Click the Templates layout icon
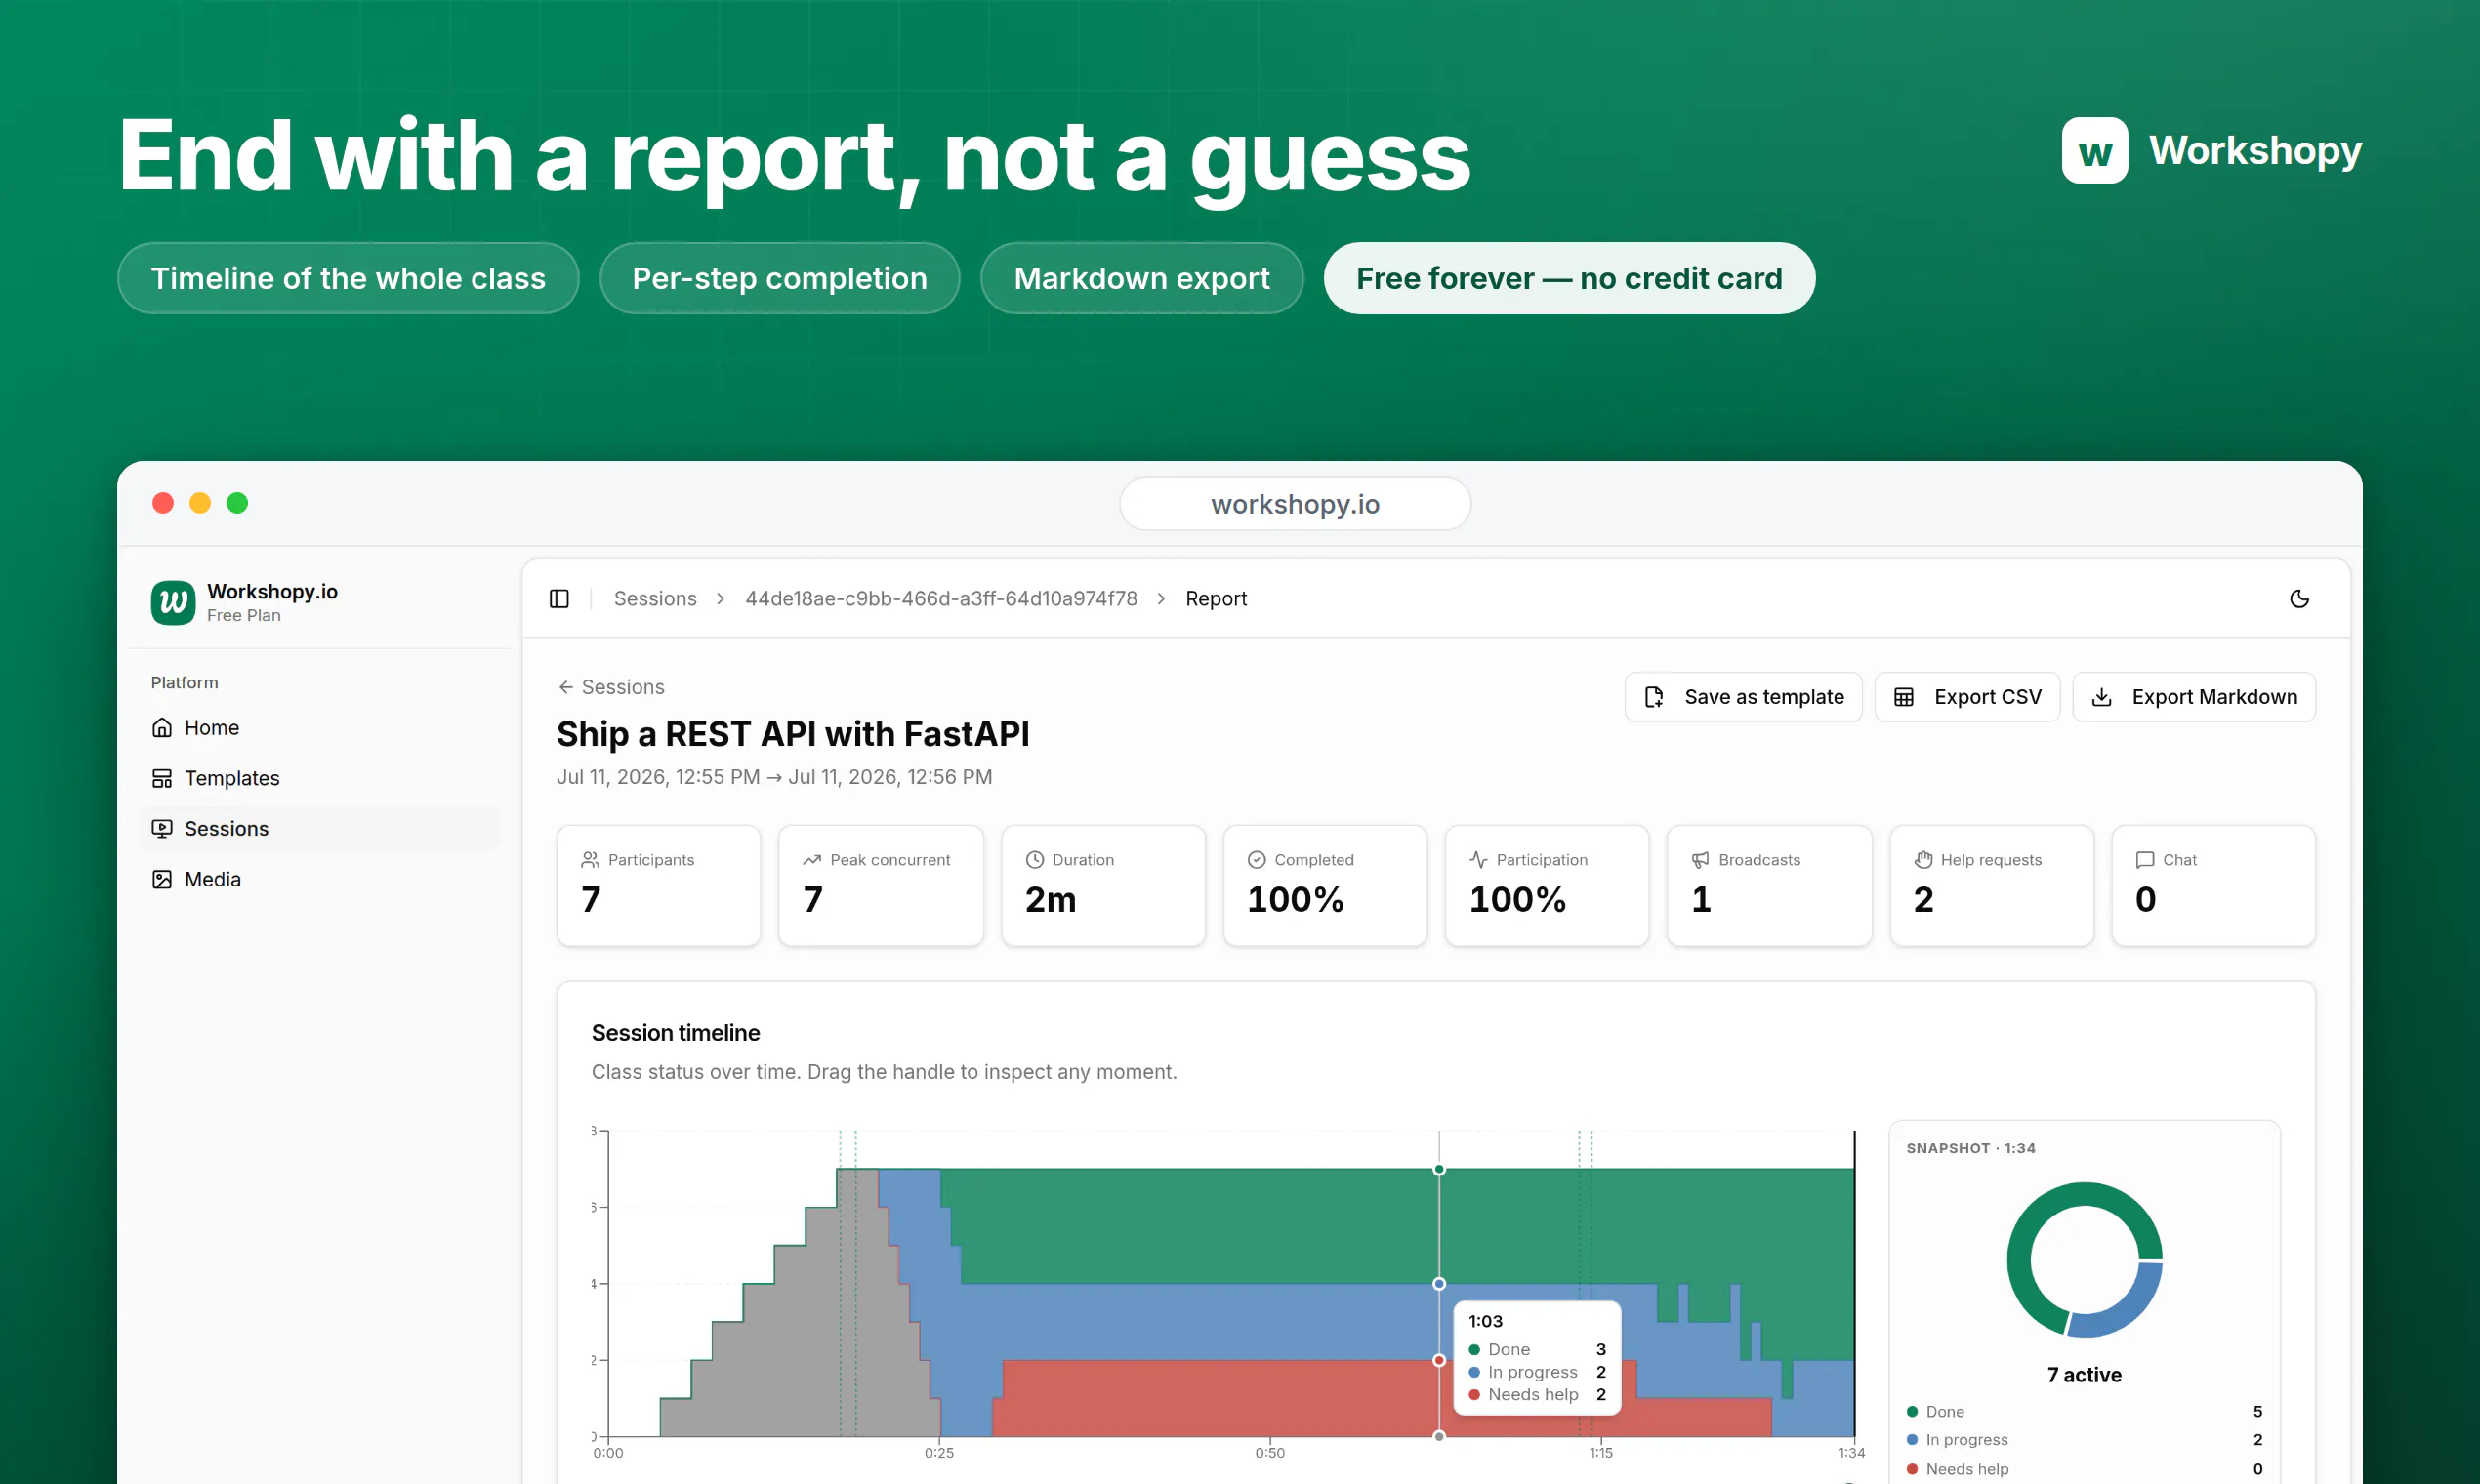This screenshot has width=2480, height=1484. (x=162, y=778)
